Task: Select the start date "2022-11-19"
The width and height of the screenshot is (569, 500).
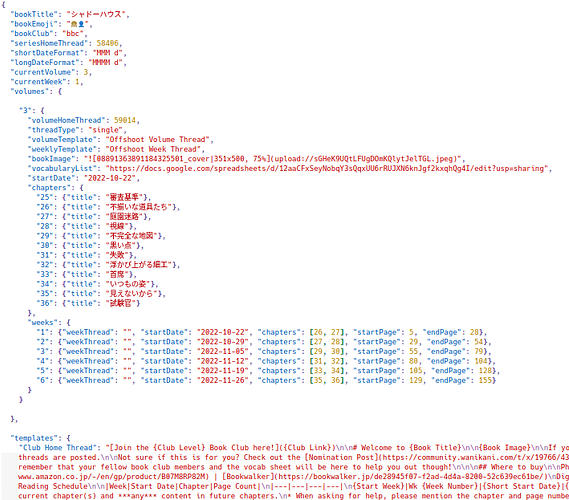Action: [x=222, y=370]
